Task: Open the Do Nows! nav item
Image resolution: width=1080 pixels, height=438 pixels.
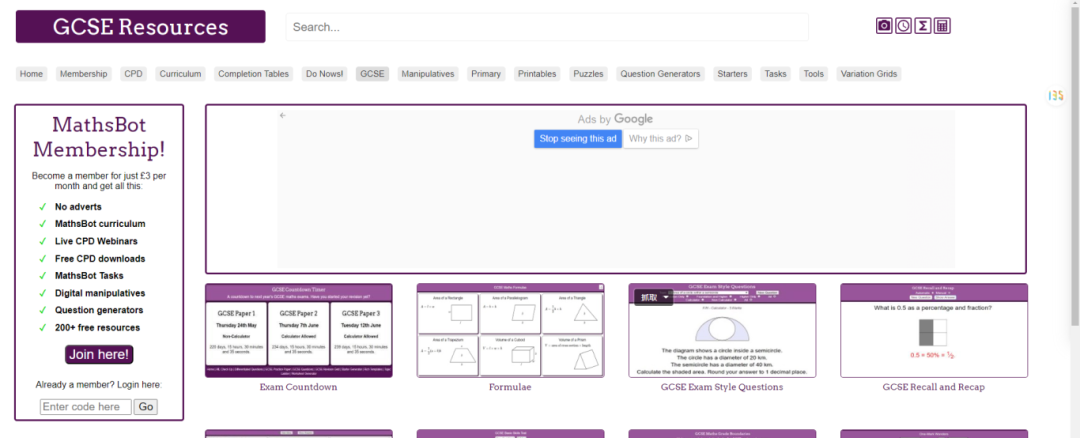Action: point(325,74)
